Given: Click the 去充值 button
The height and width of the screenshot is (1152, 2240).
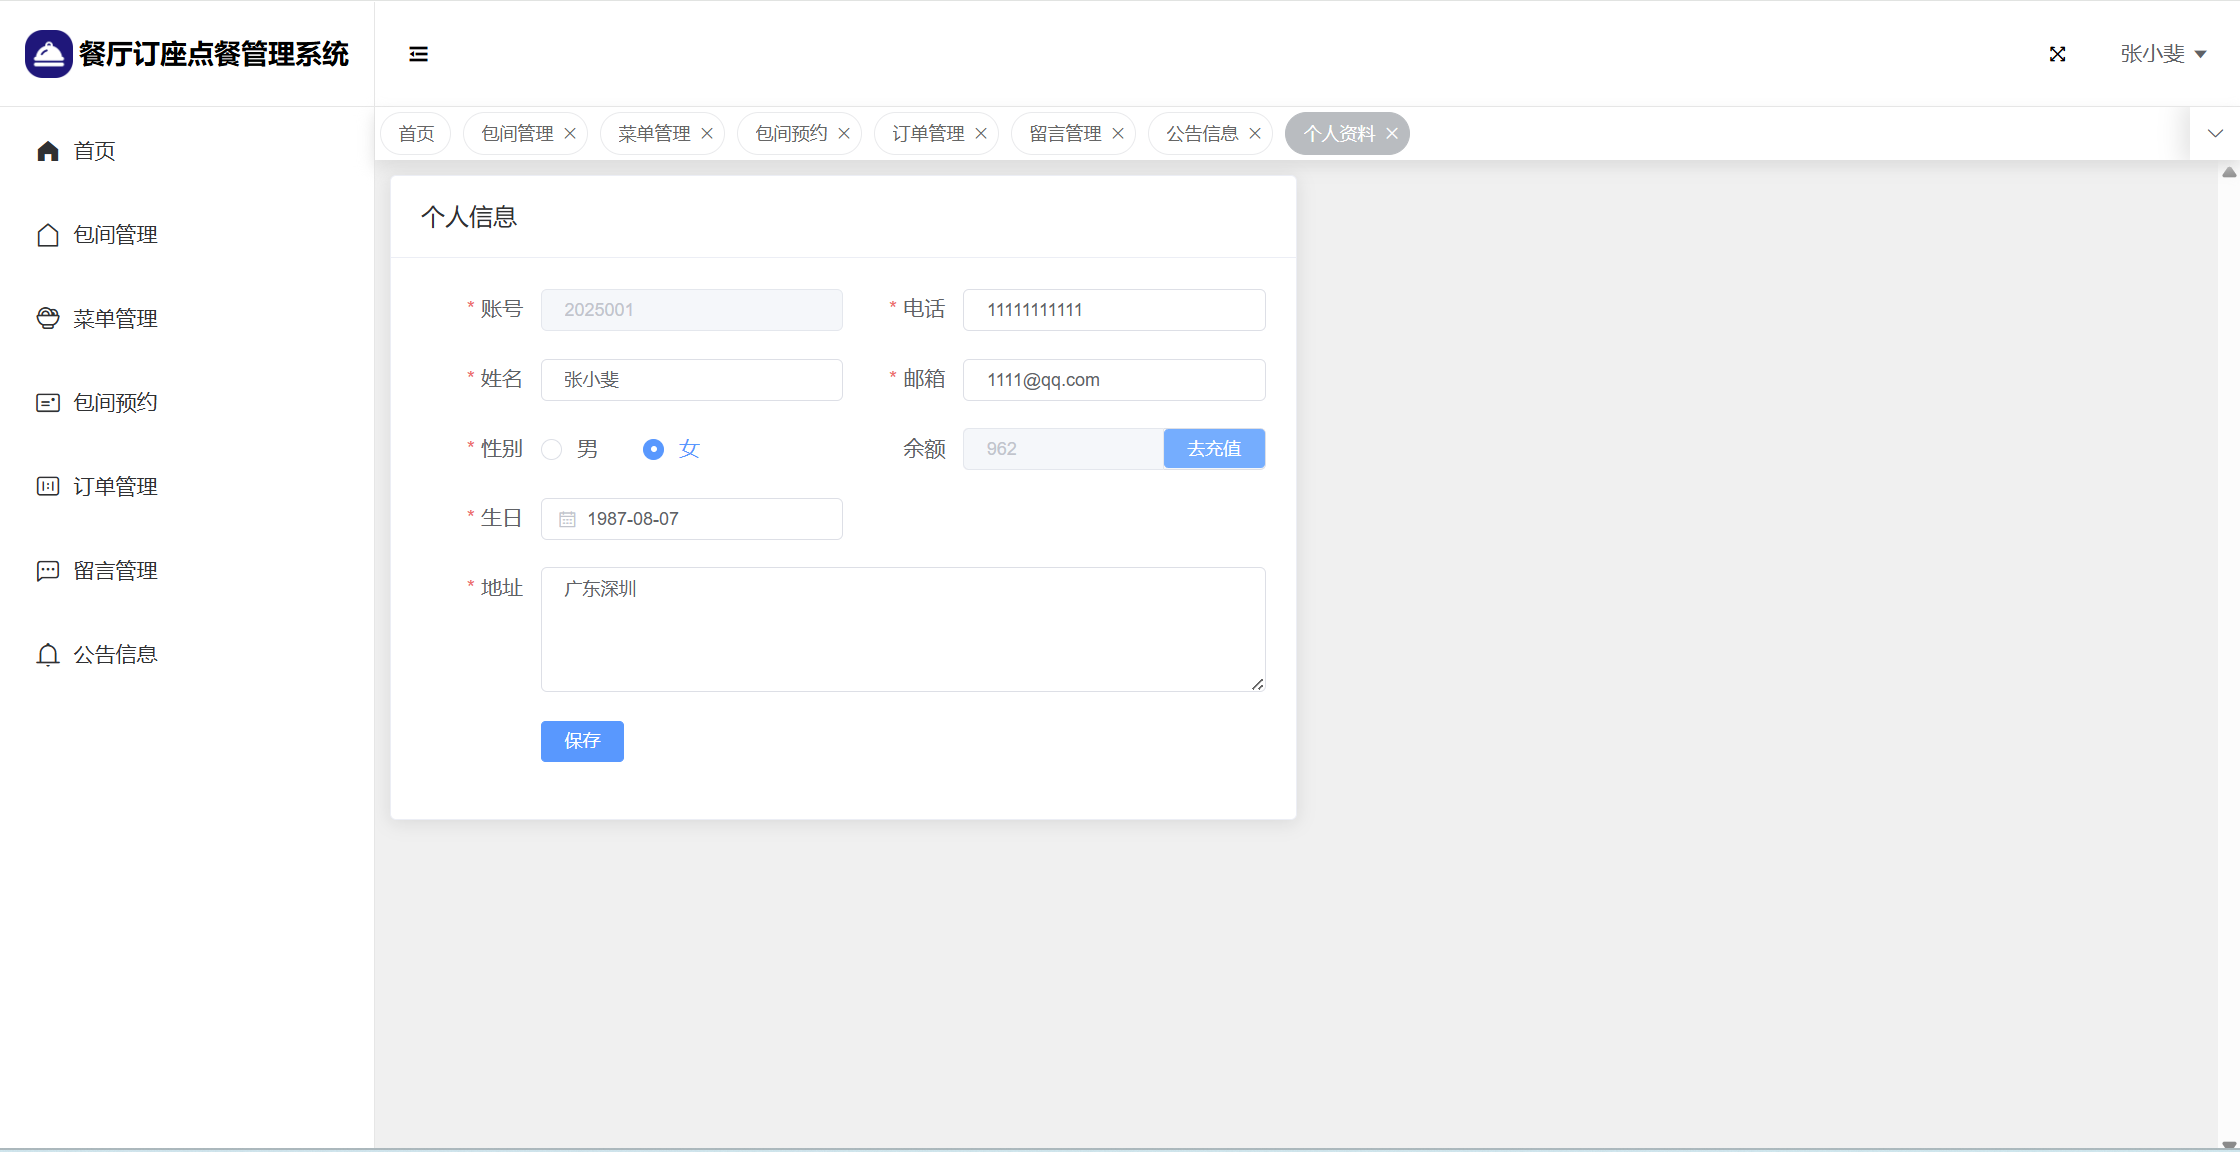Looking at the screenshot, I should (1213, 449).
